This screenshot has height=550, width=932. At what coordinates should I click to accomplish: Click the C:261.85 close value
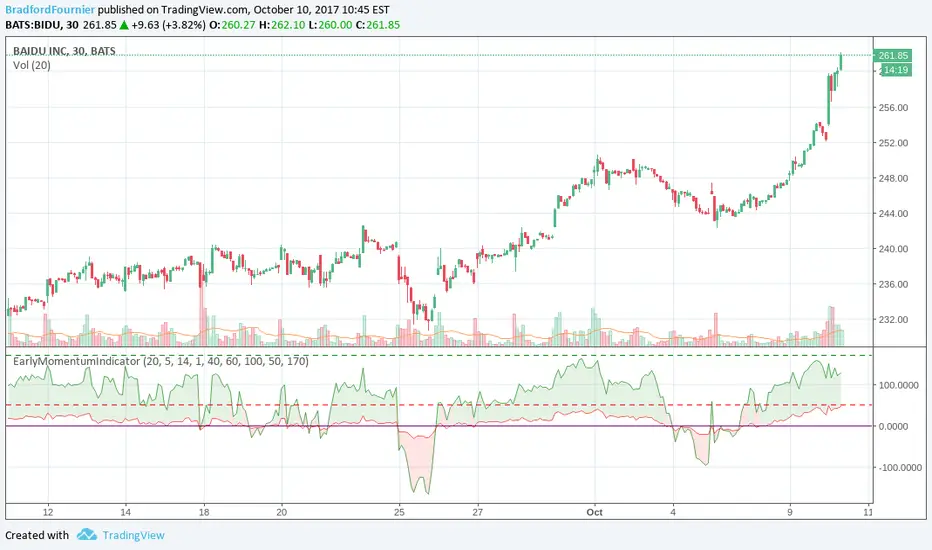[377, 25]
